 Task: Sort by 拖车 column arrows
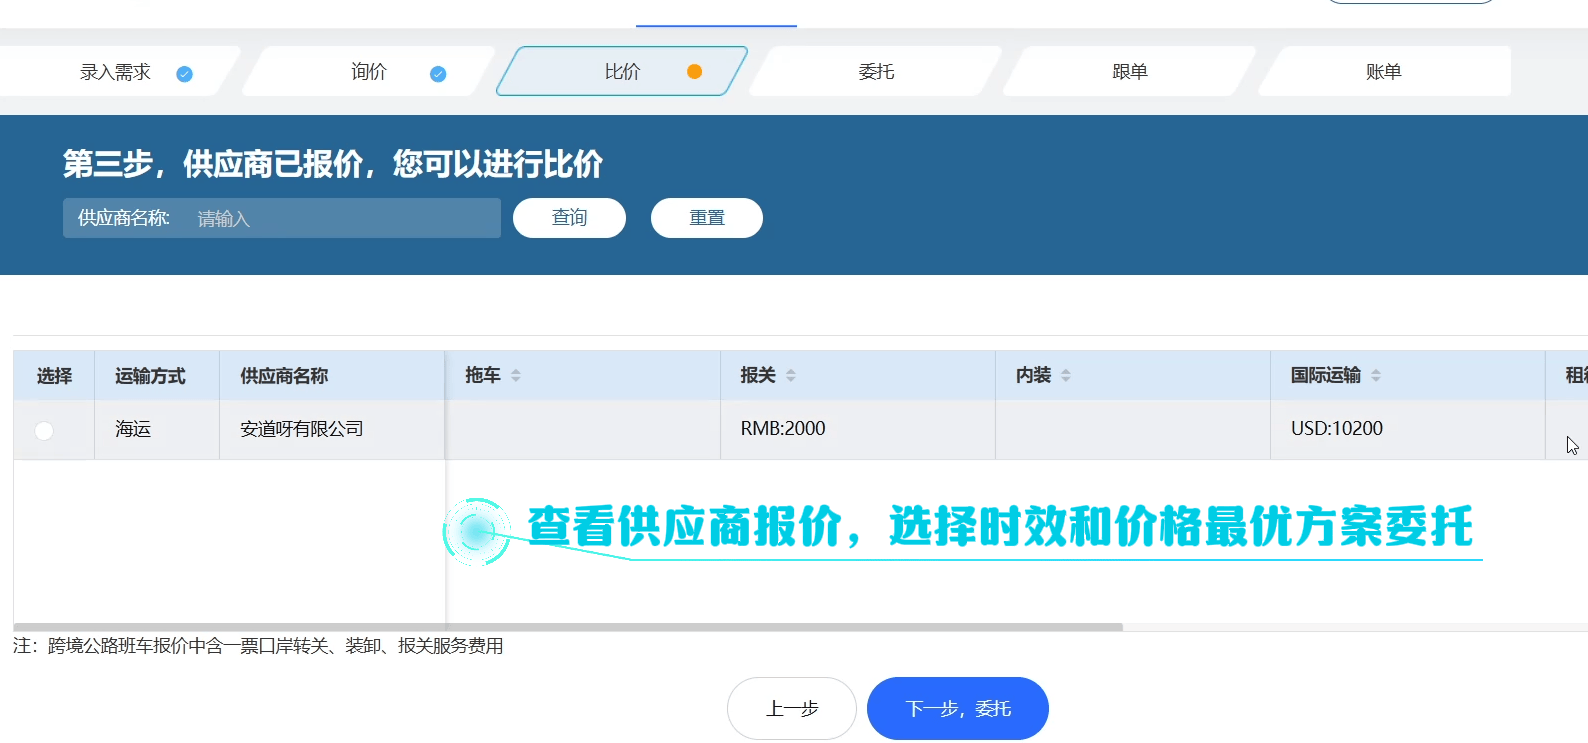516,376
